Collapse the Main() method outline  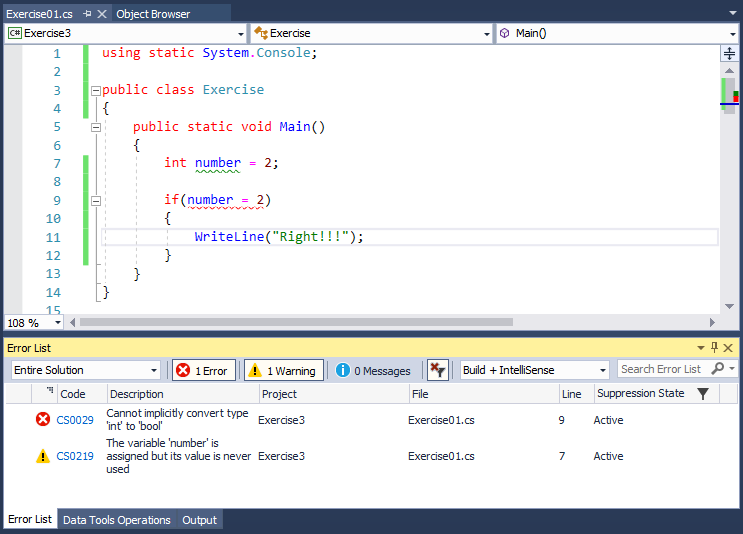[x=96, y=127]
